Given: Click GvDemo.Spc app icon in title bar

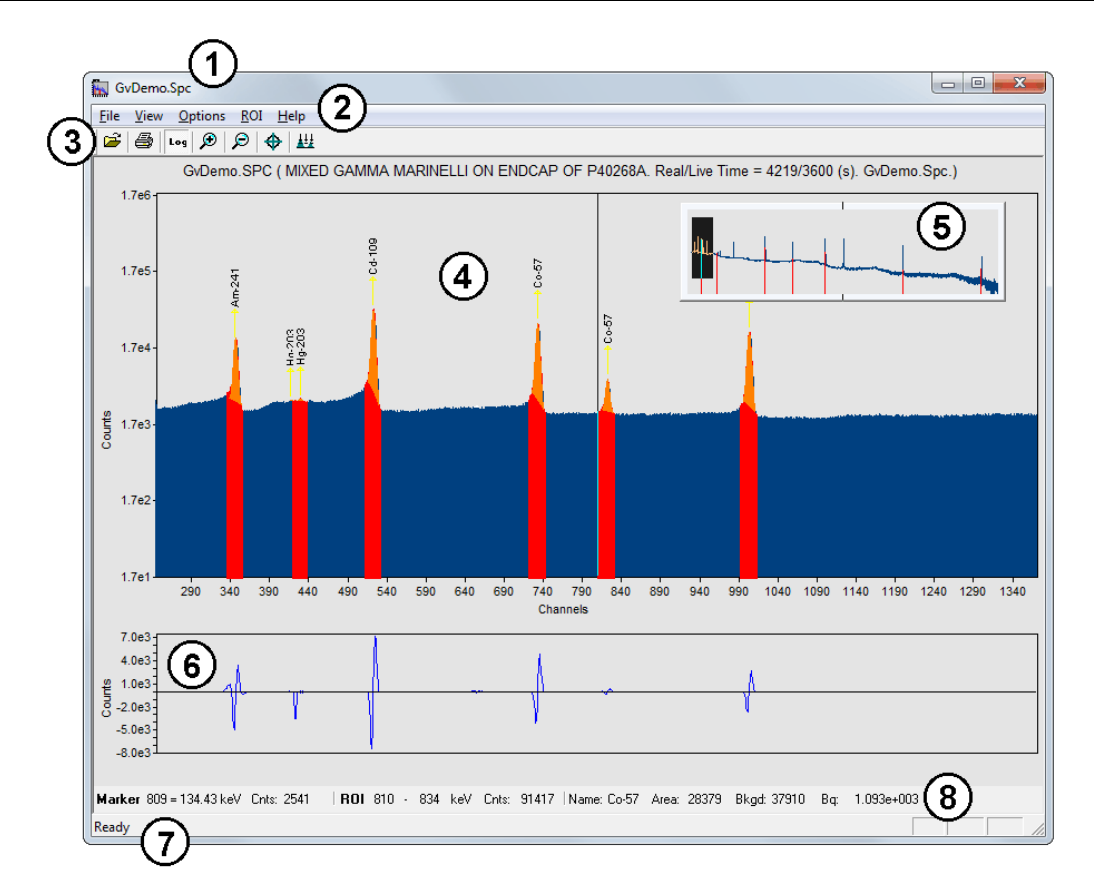Looking at the screenshot, I should coord(100,88).
